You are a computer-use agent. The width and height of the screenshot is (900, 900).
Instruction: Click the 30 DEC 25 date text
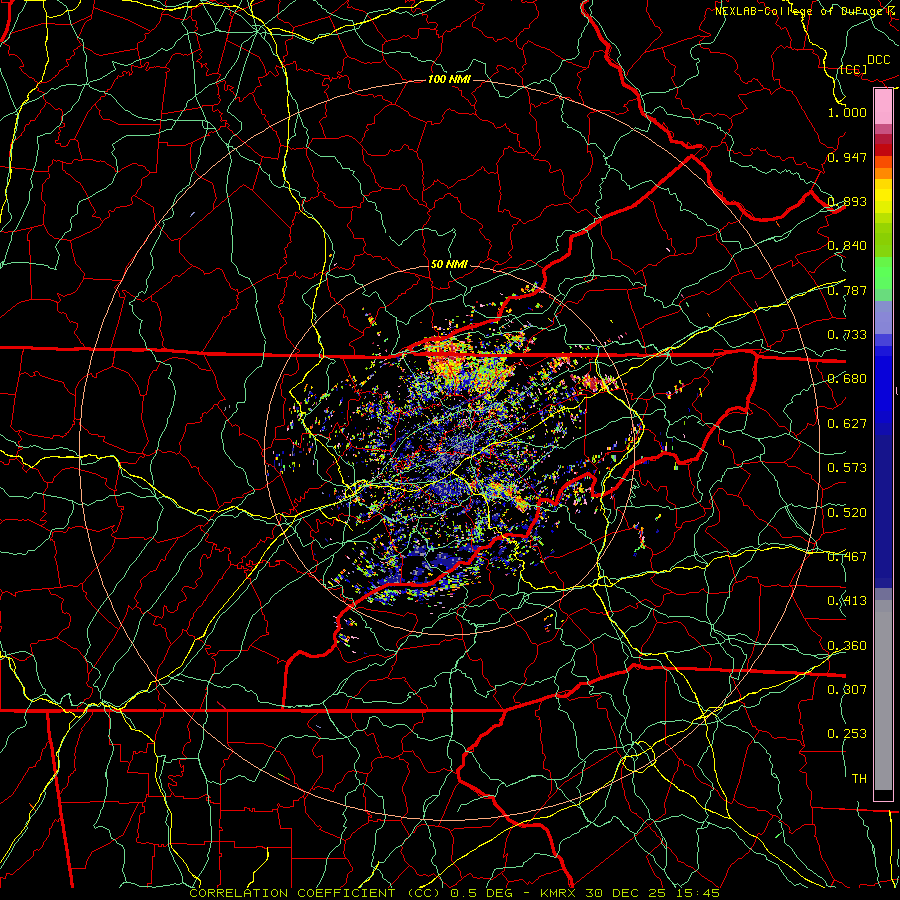tap(621, 893)
